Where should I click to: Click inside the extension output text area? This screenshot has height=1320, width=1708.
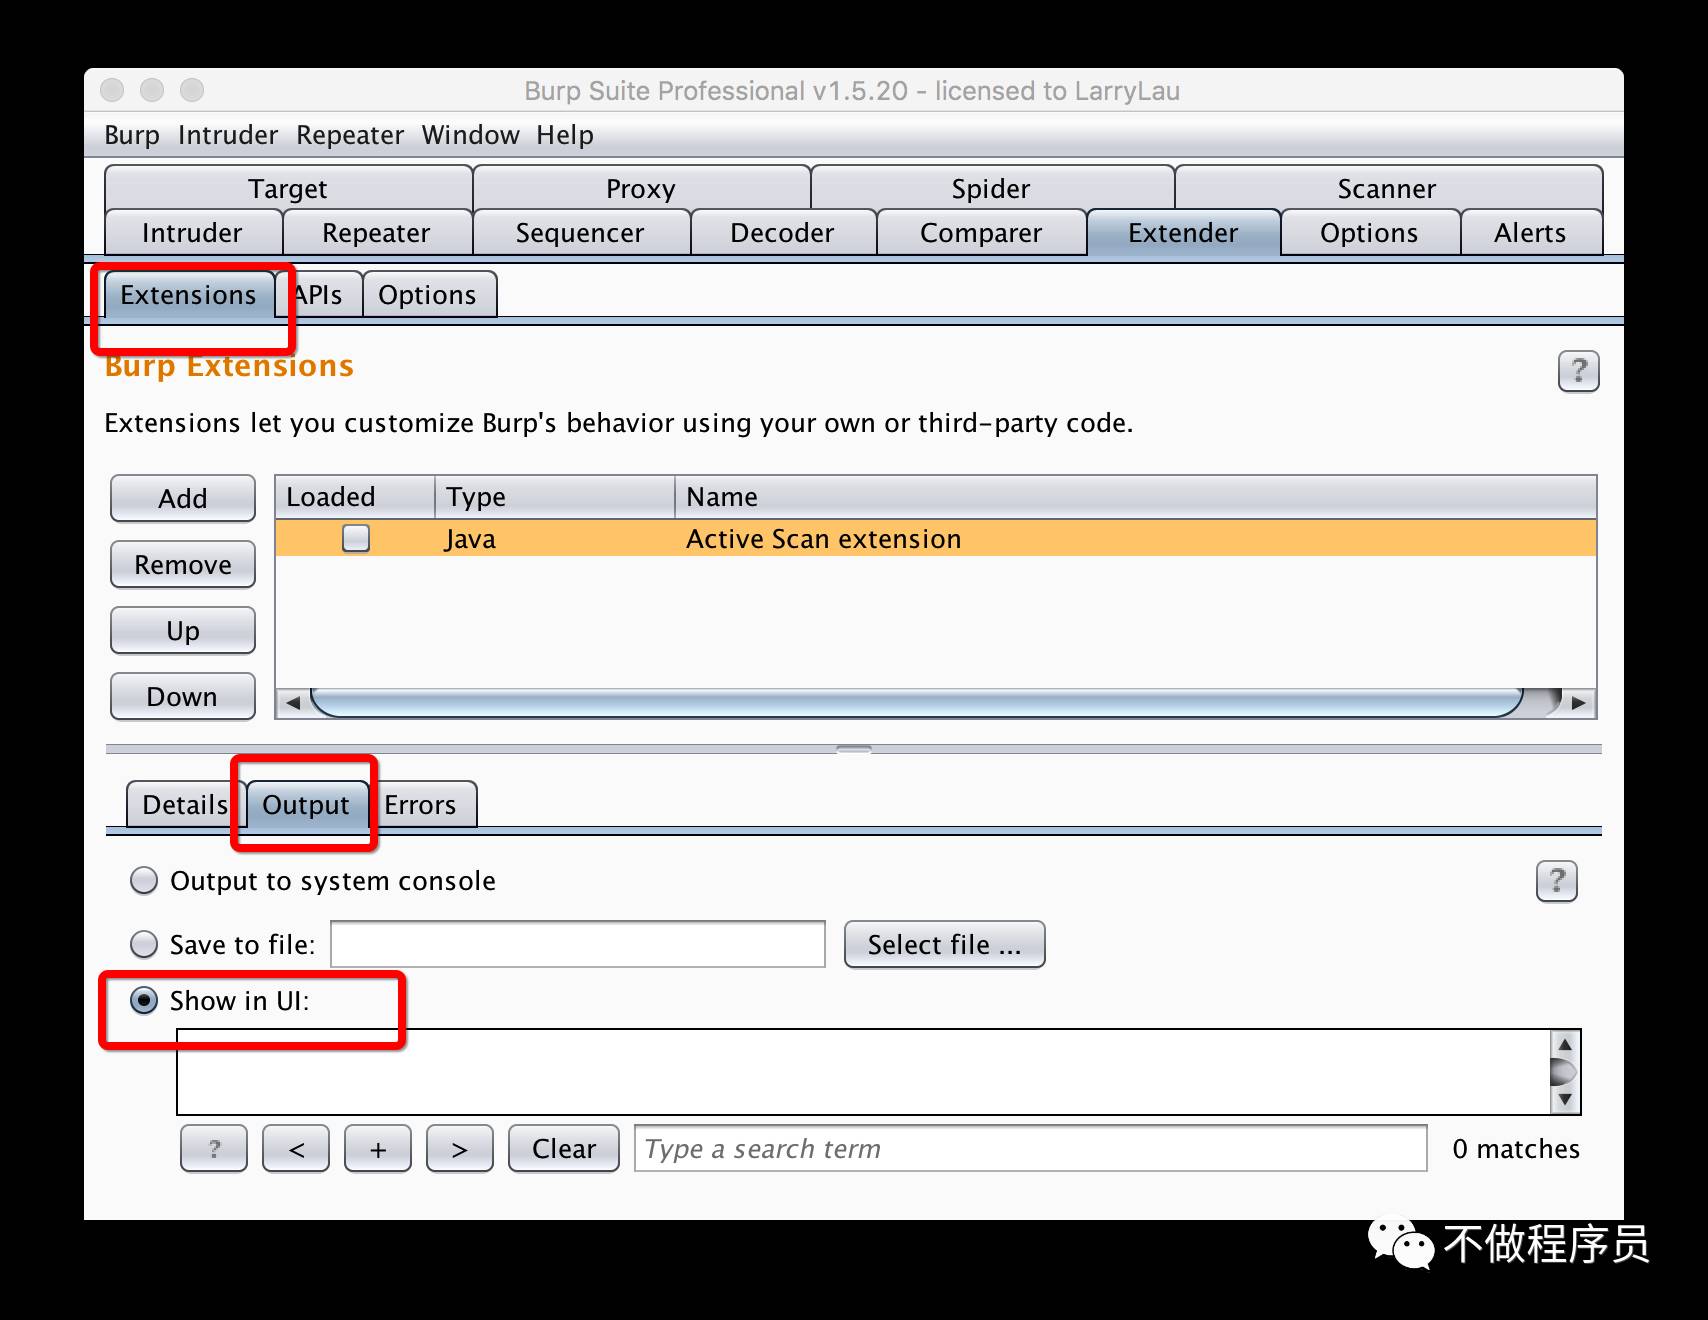pyautogui.click(x=864, y=1072)
